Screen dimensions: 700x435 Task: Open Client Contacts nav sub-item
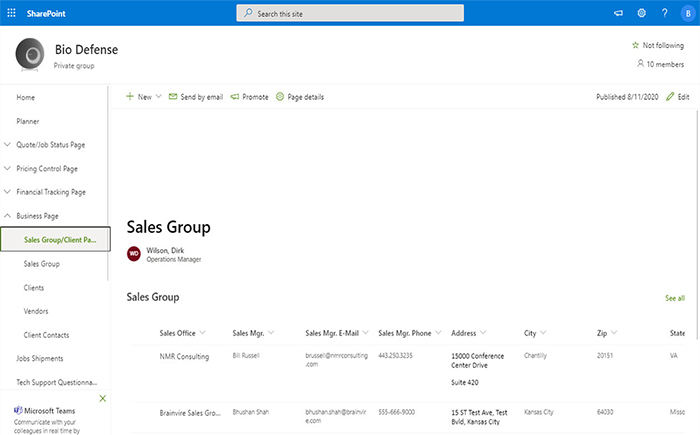tap(46, 335)
